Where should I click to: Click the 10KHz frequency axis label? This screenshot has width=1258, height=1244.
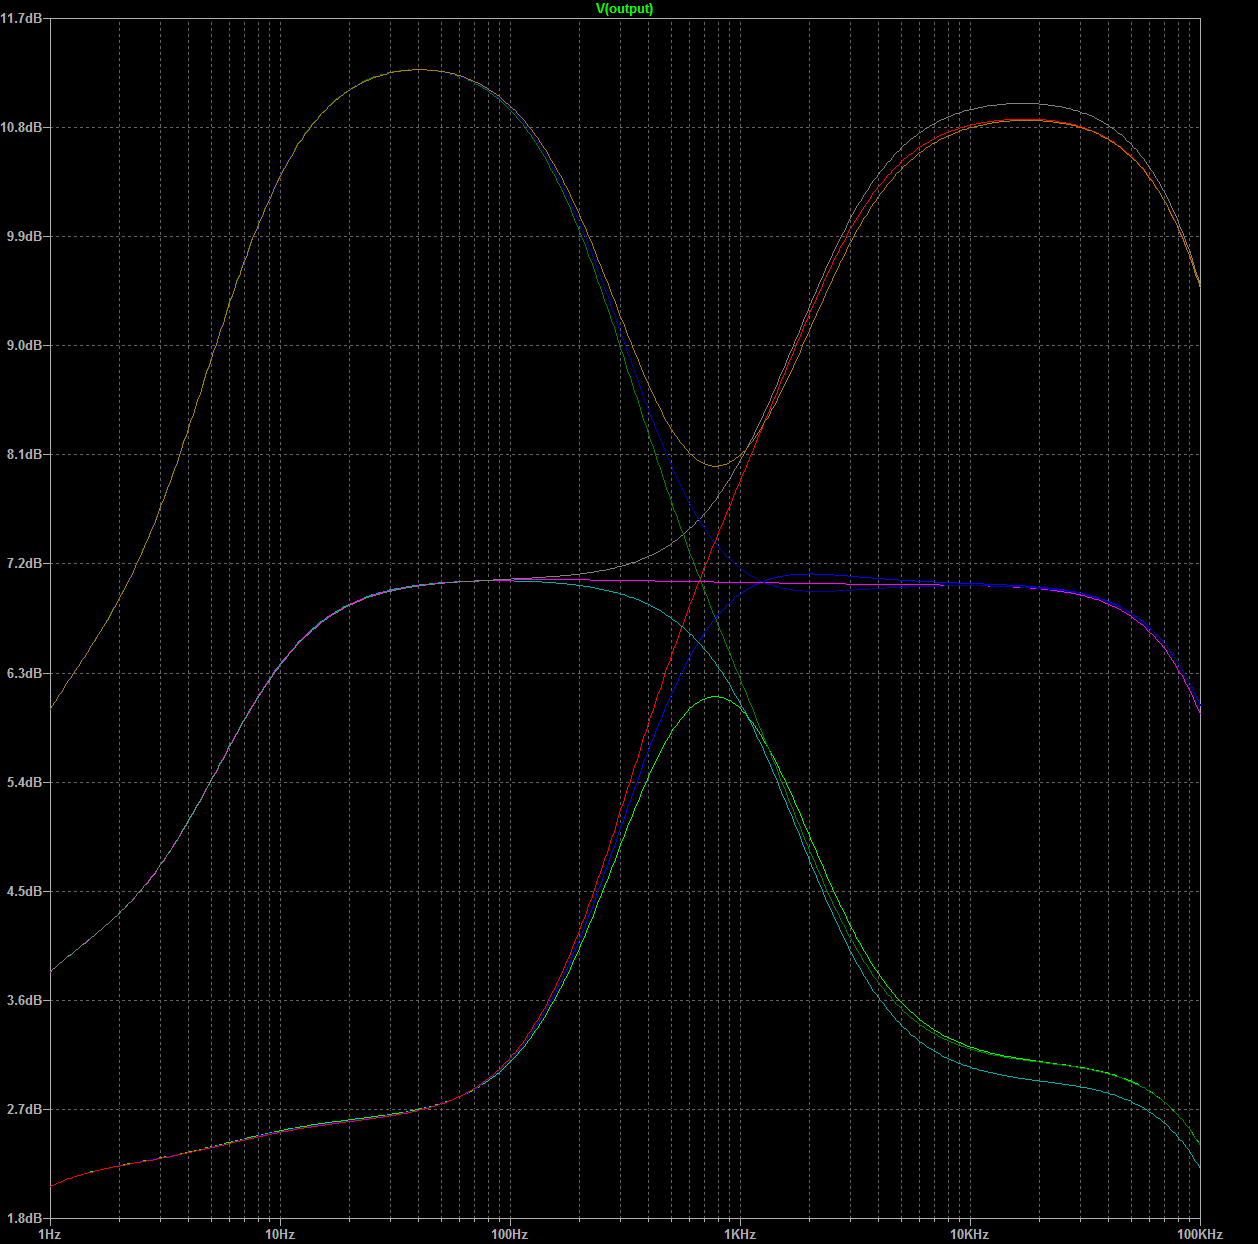(x=970, y=1235)
